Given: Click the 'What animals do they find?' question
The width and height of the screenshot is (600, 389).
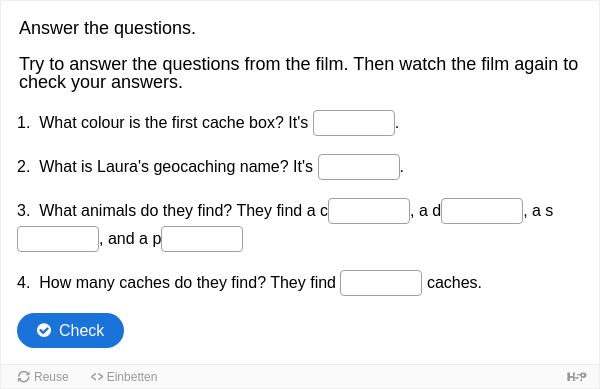Looking at the screenshot, I should pyautogui.click(x=135, y=211).
